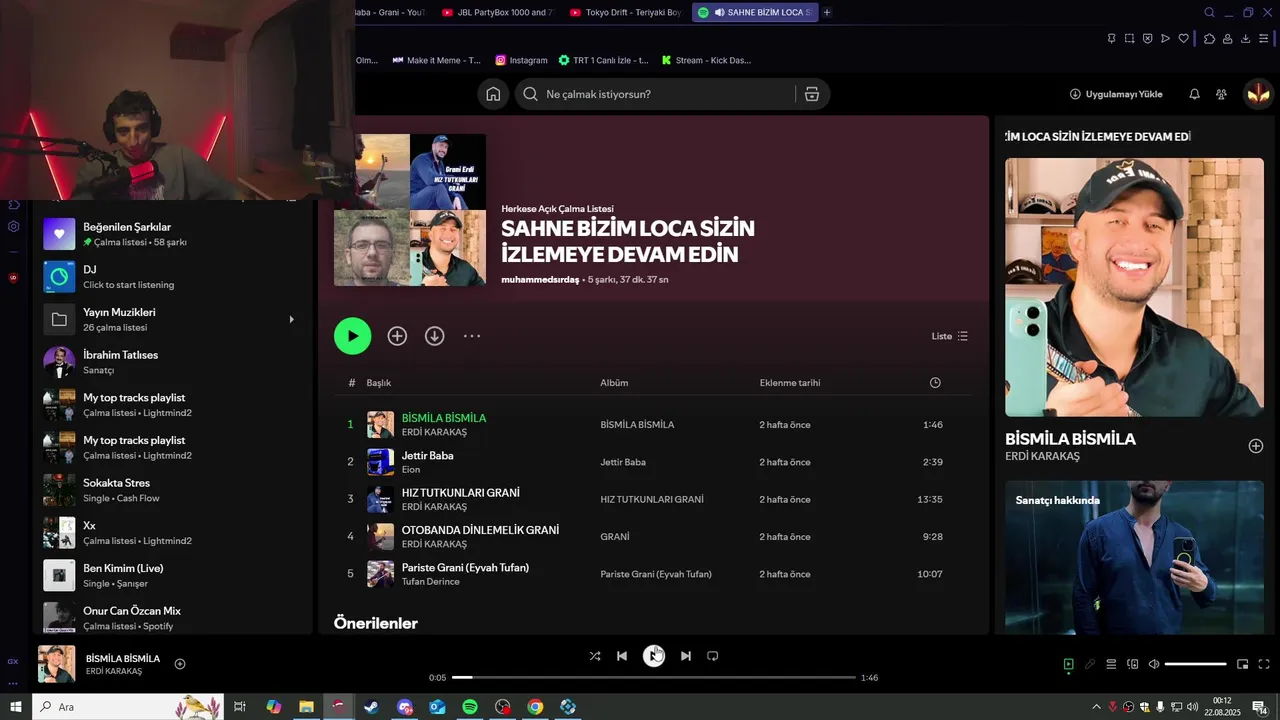
Task: Open the Xx playlist in the library
Action: (174, 533)
